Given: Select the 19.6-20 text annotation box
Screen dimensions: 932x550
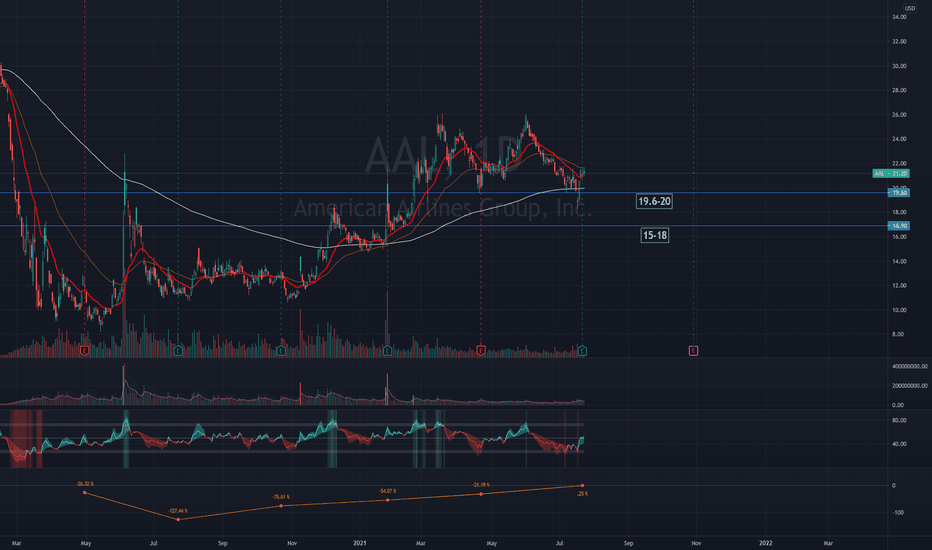Looking at the screenshot, I should (x=654, y=201).
